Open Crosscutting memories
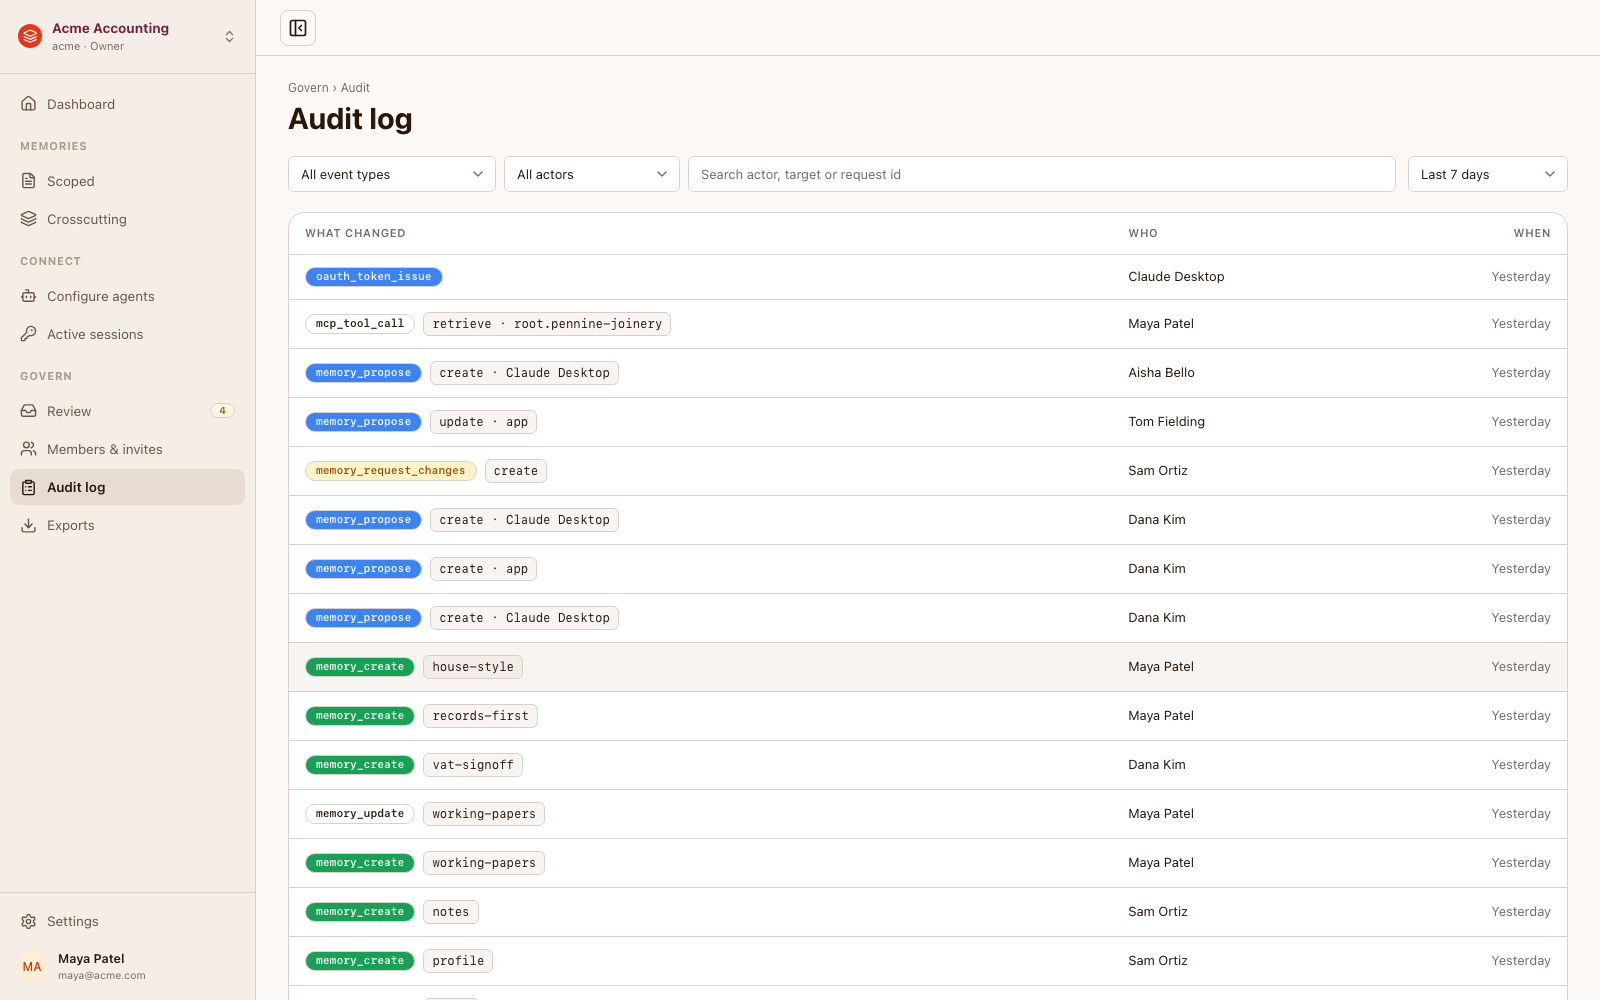Screen dimensions: 1600x1000 coord(127,219)
